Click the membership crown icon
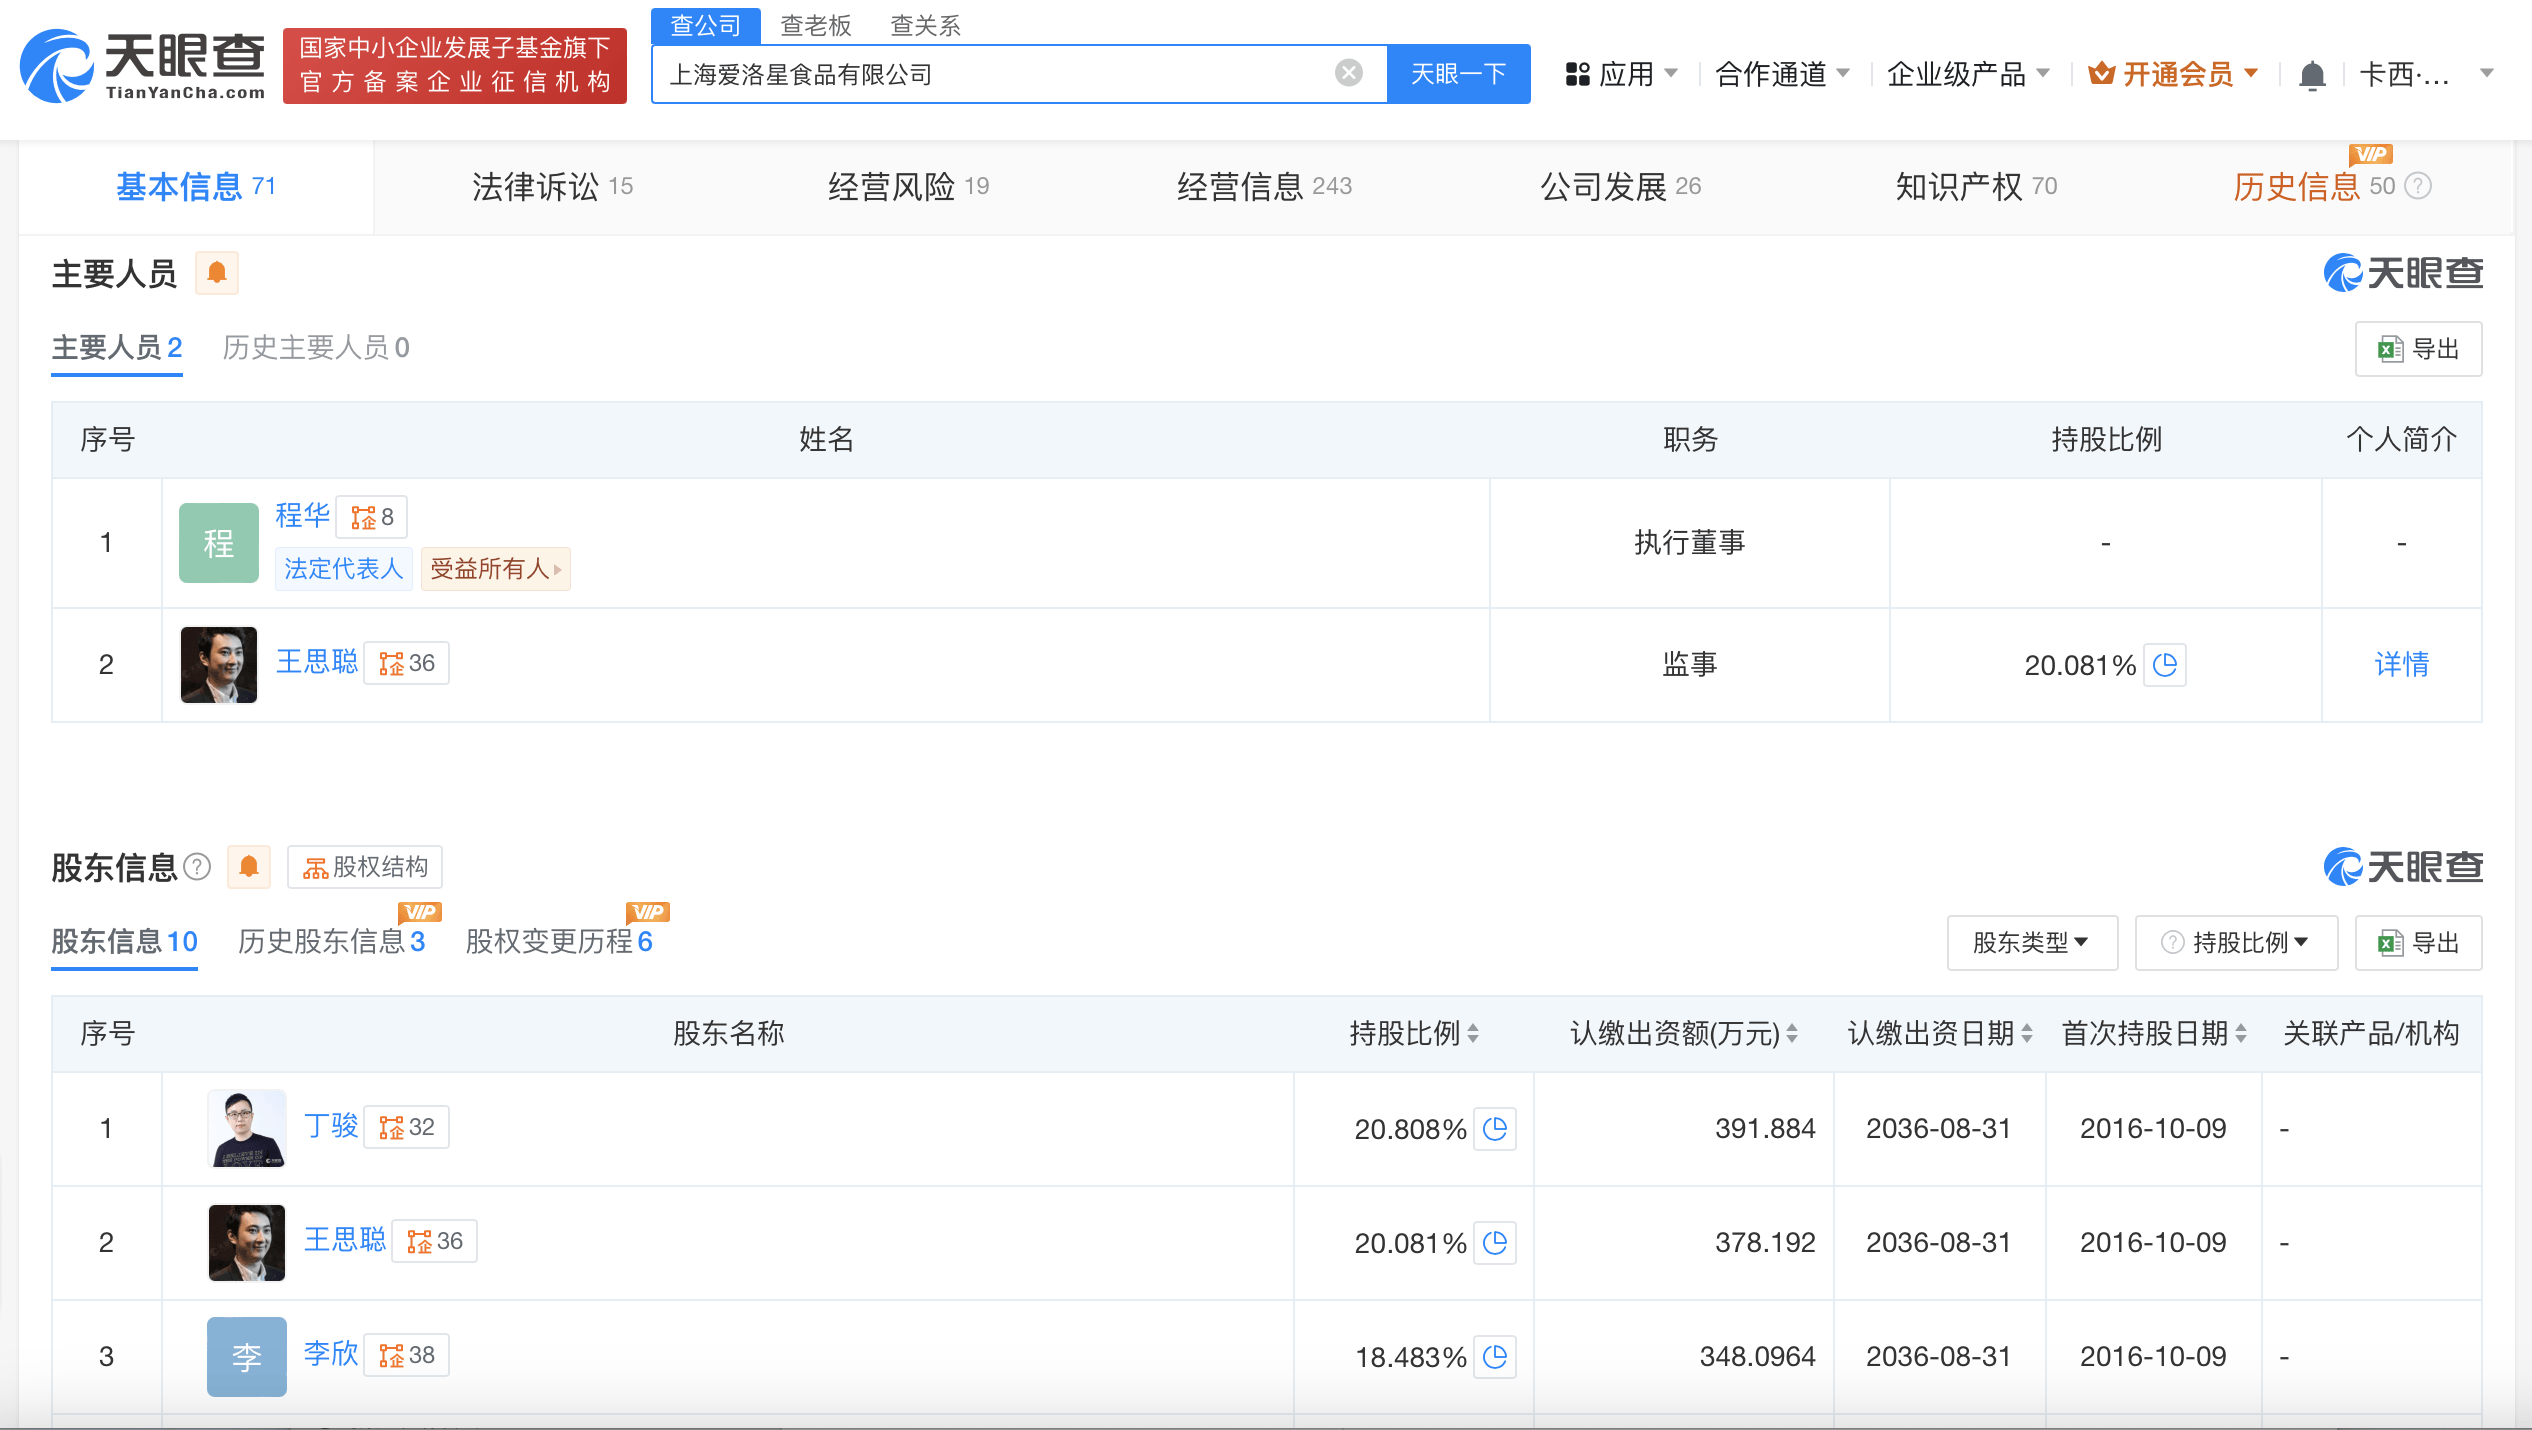Viewport: 2532px width, 1430px height. [x=2102, y=73]
